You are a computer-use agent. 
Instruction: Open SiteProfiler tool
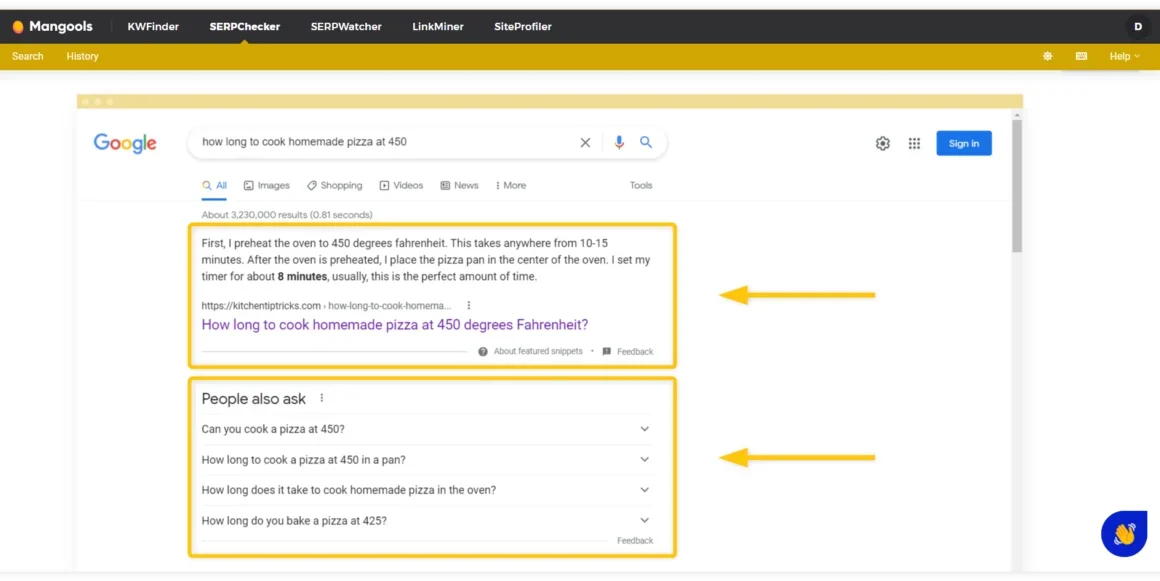pos(523,27)
